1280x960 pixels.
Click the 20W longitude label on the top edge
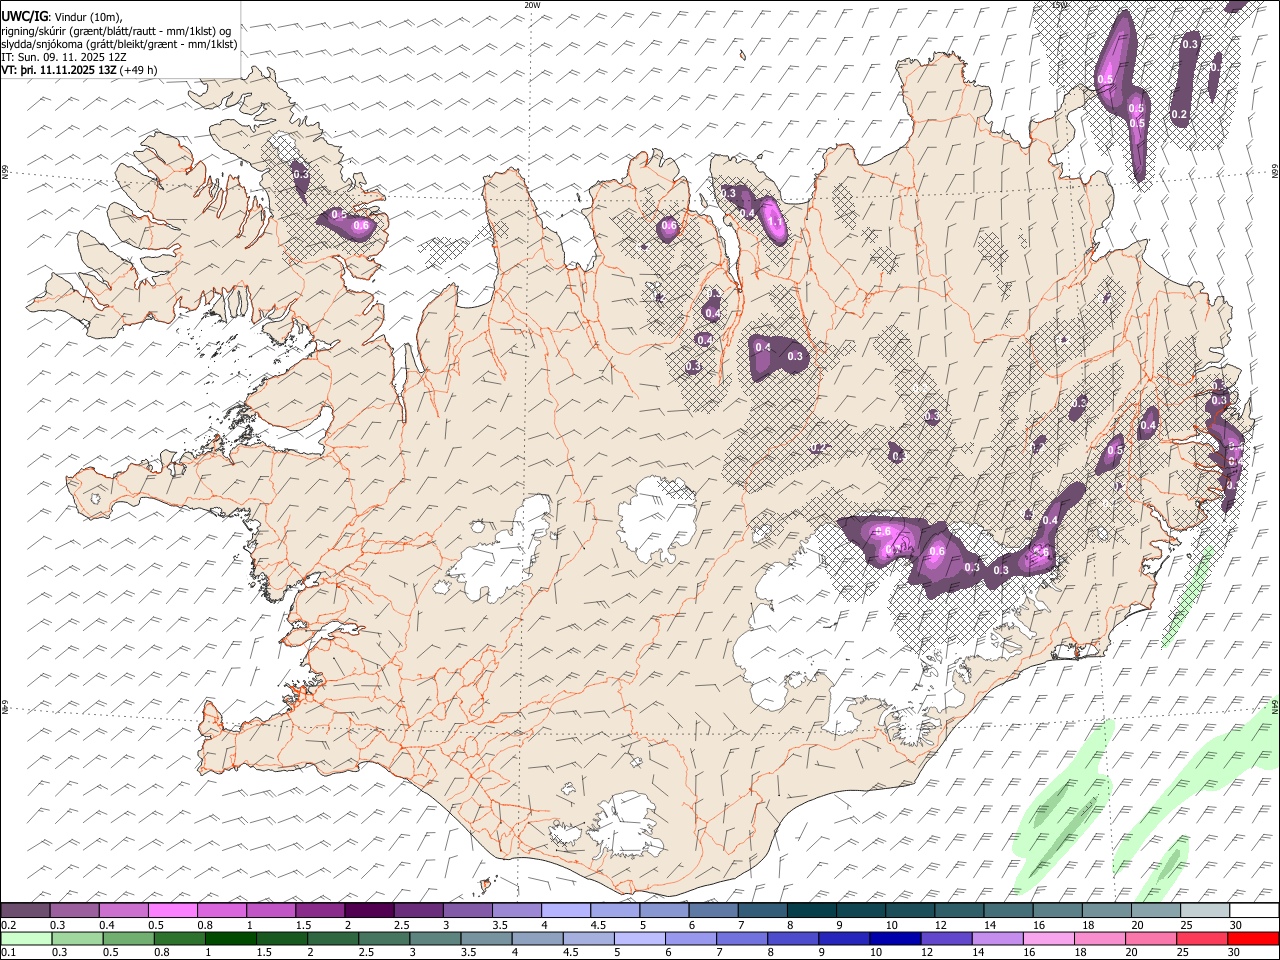532,5
